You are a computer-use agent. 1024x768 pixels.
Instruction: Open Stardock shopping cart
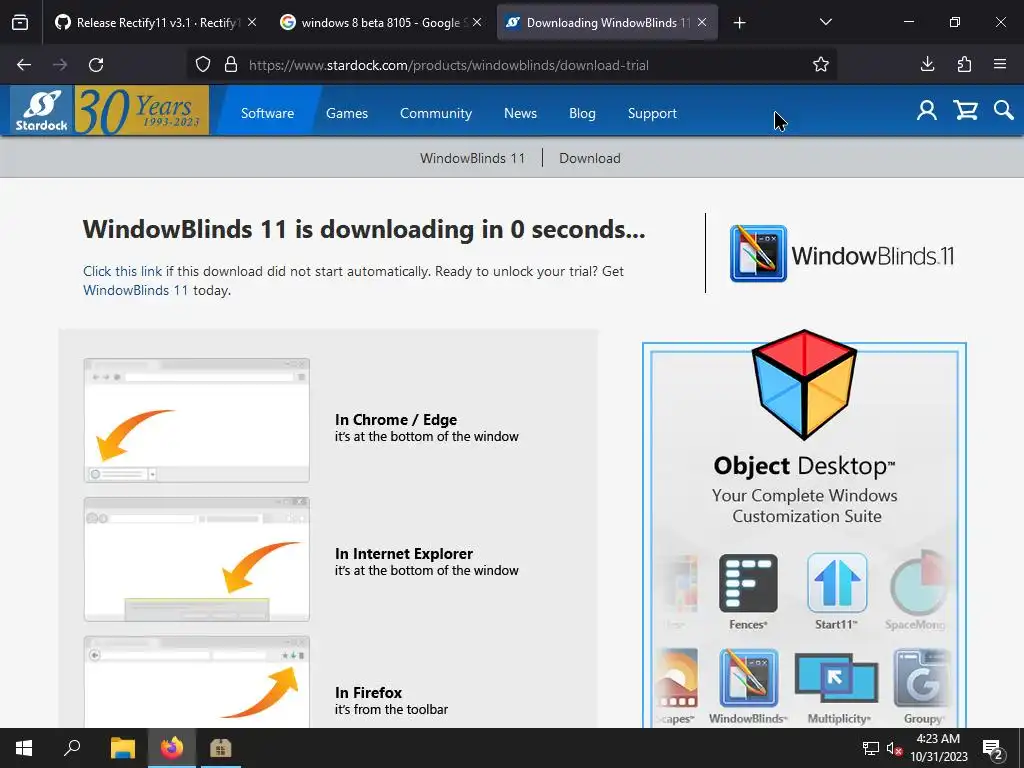[965, 110]
